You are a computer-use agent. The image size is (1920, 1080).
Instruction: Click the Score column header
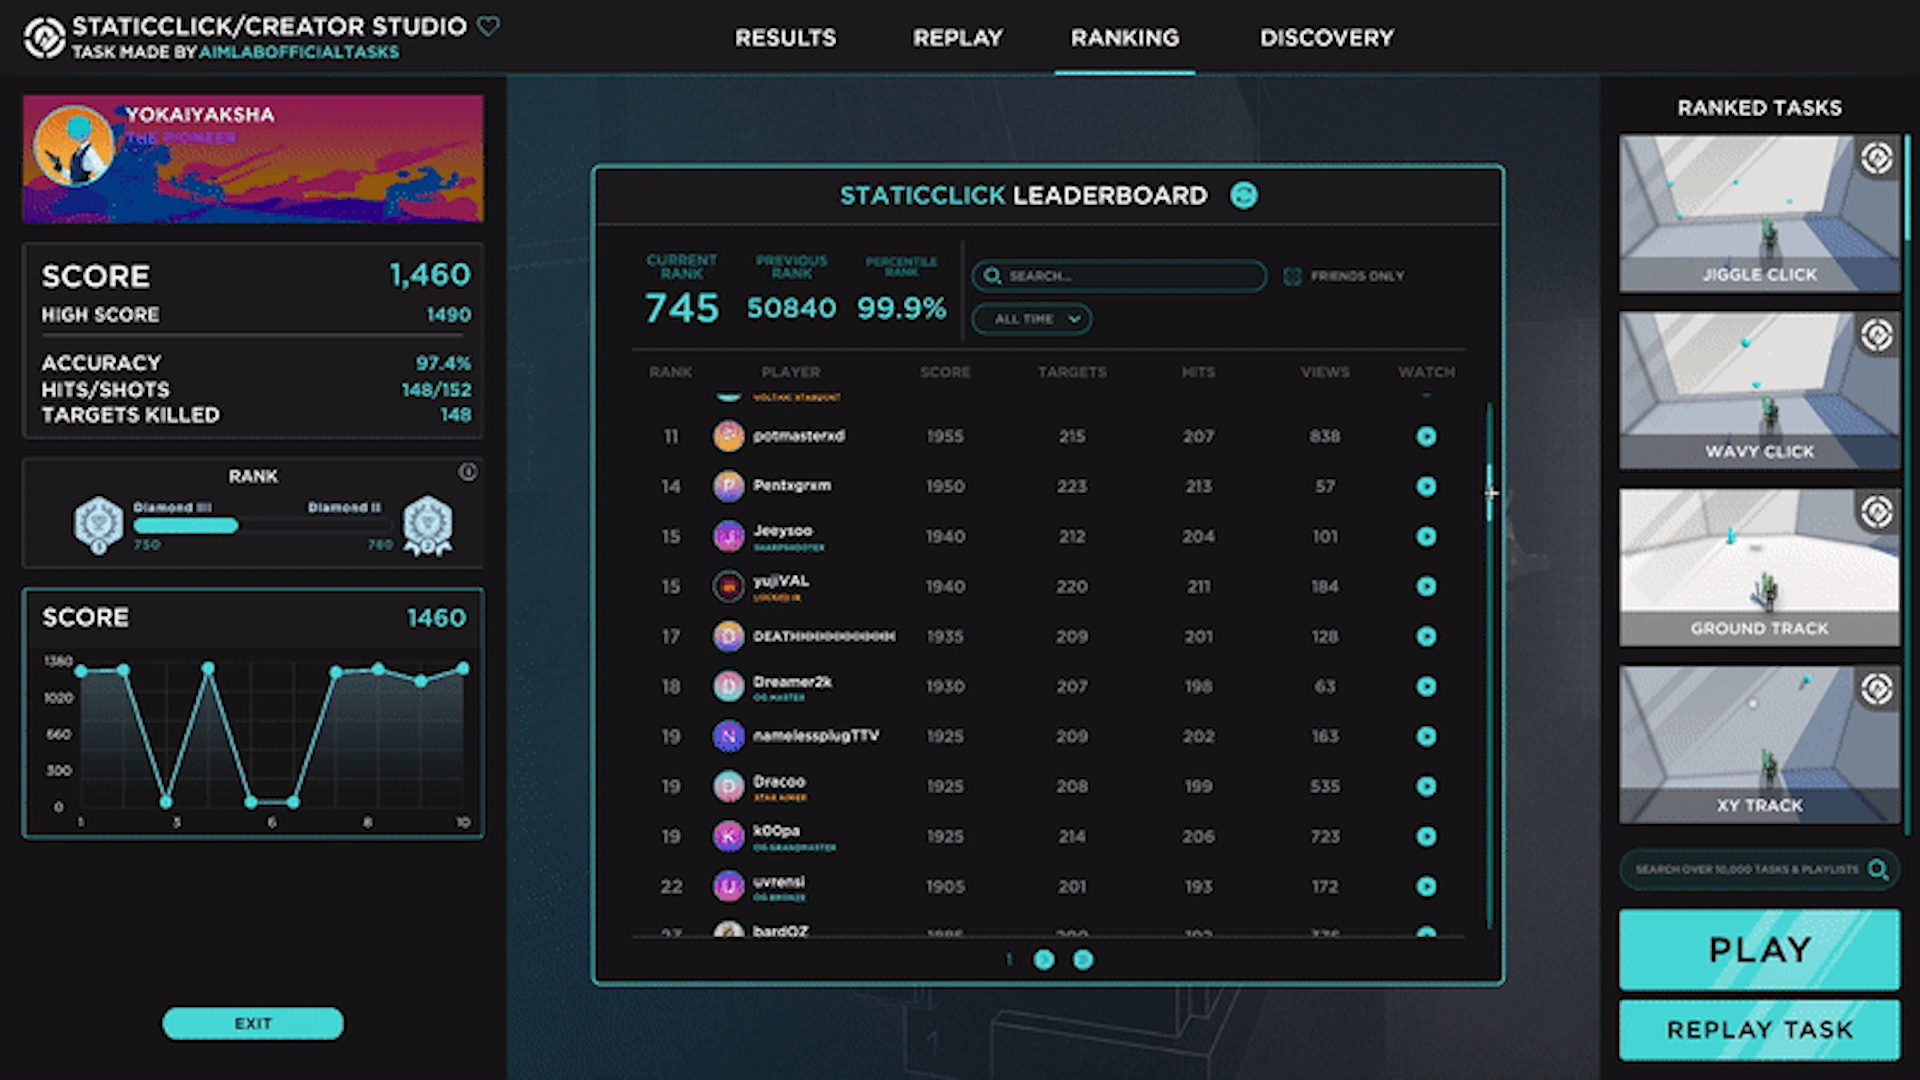click(945, 372)
